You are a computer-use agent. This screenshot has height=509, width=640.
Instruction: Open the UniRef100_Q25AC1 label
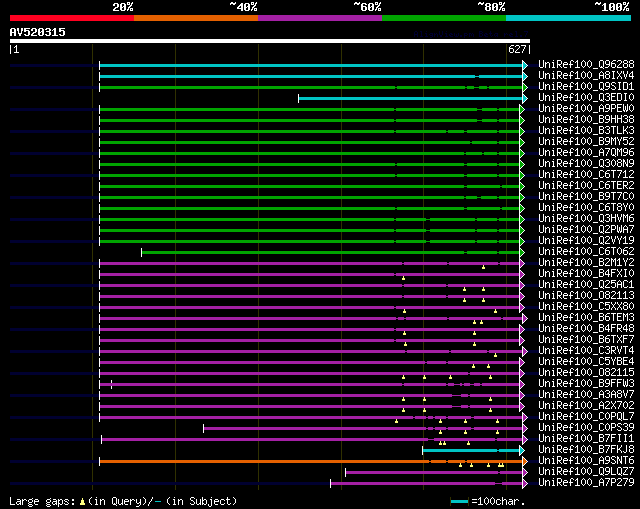click(x=586, y=285)
